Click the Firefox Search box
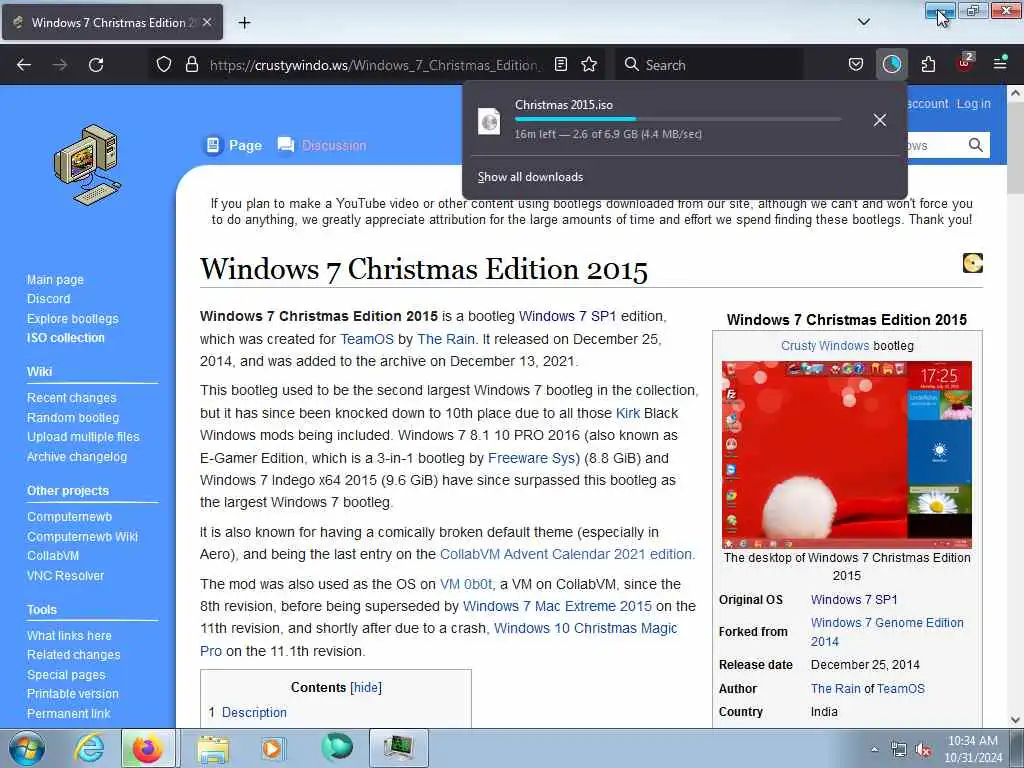1024x768 pixels. click(709, 65)
